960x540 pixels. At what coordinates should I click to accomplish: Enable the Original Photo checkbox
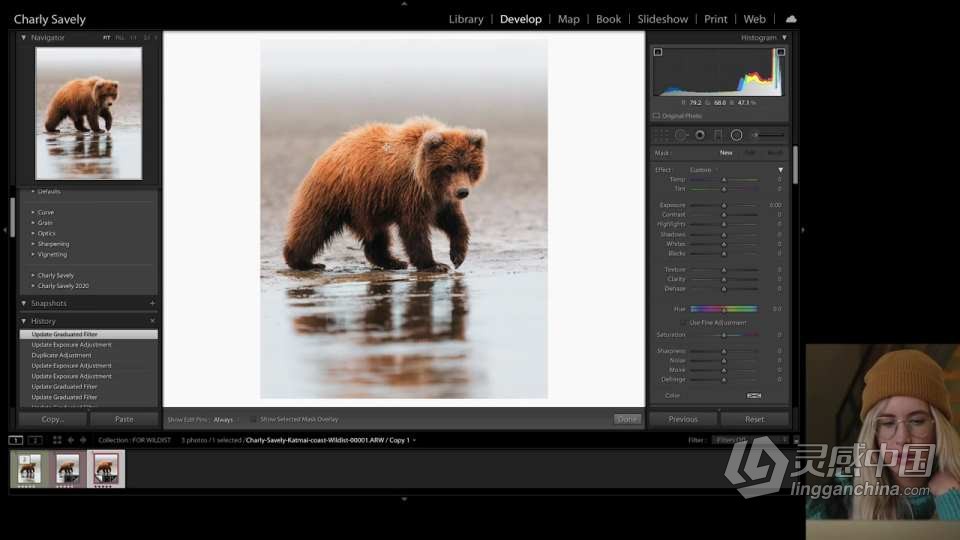pos(656,116)
